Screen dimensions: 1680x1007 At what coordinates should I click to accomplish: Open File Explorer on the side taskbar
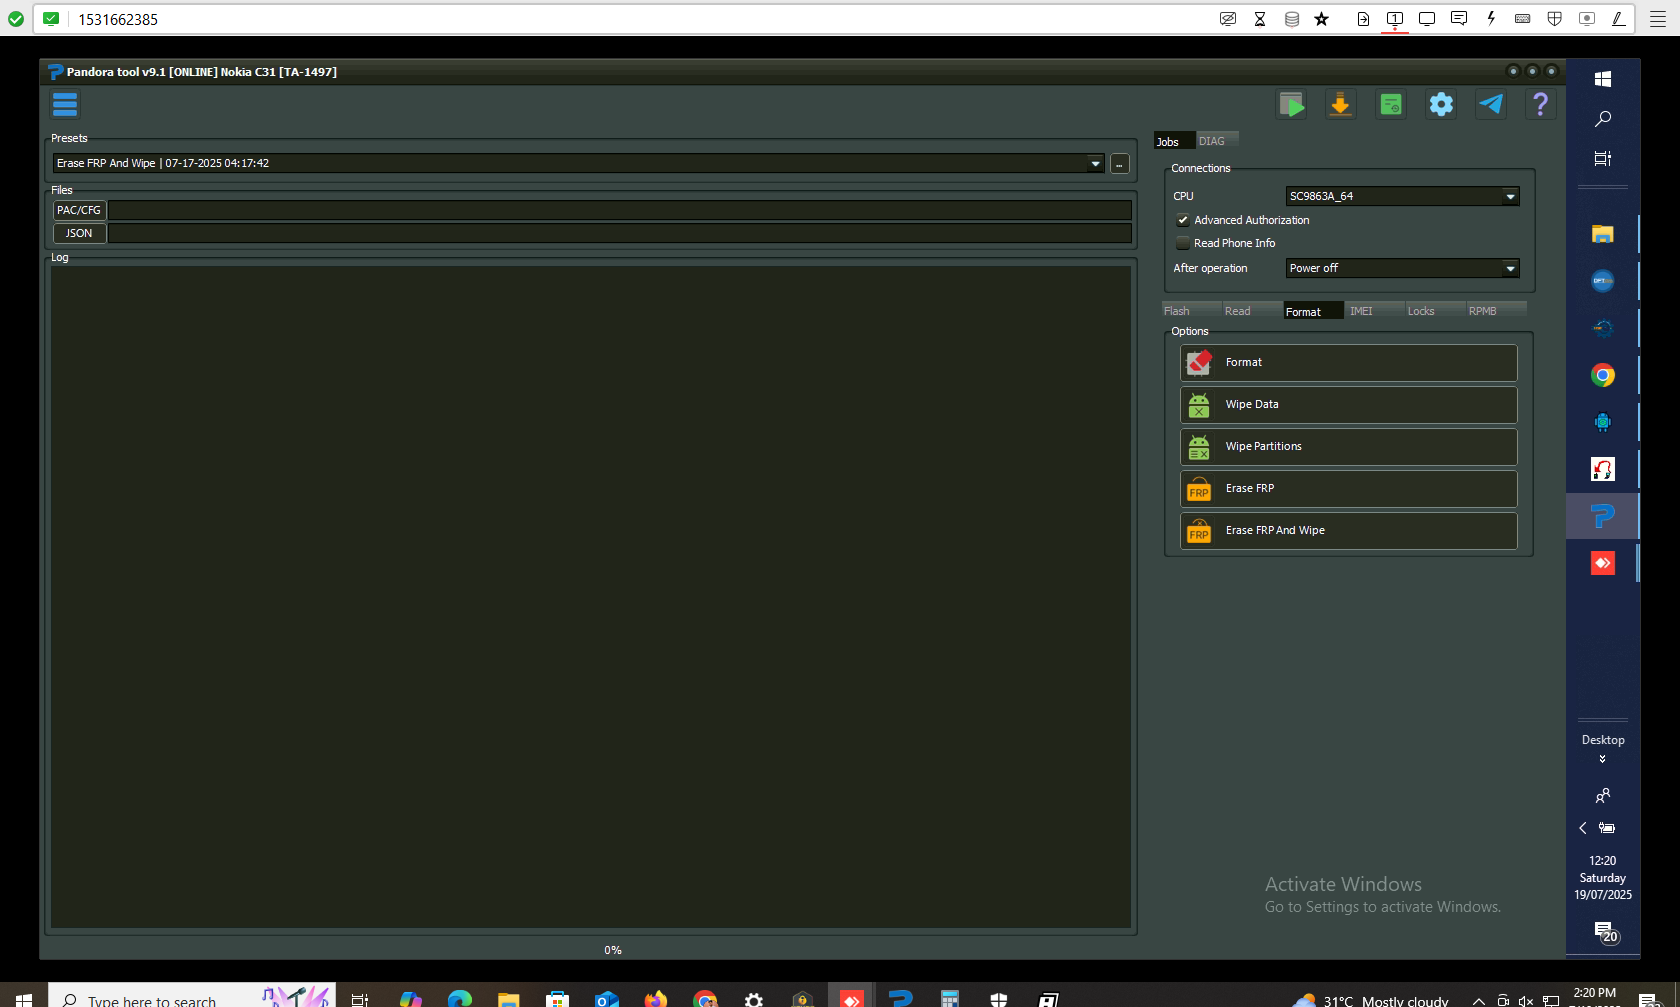tap(1603, 234)
